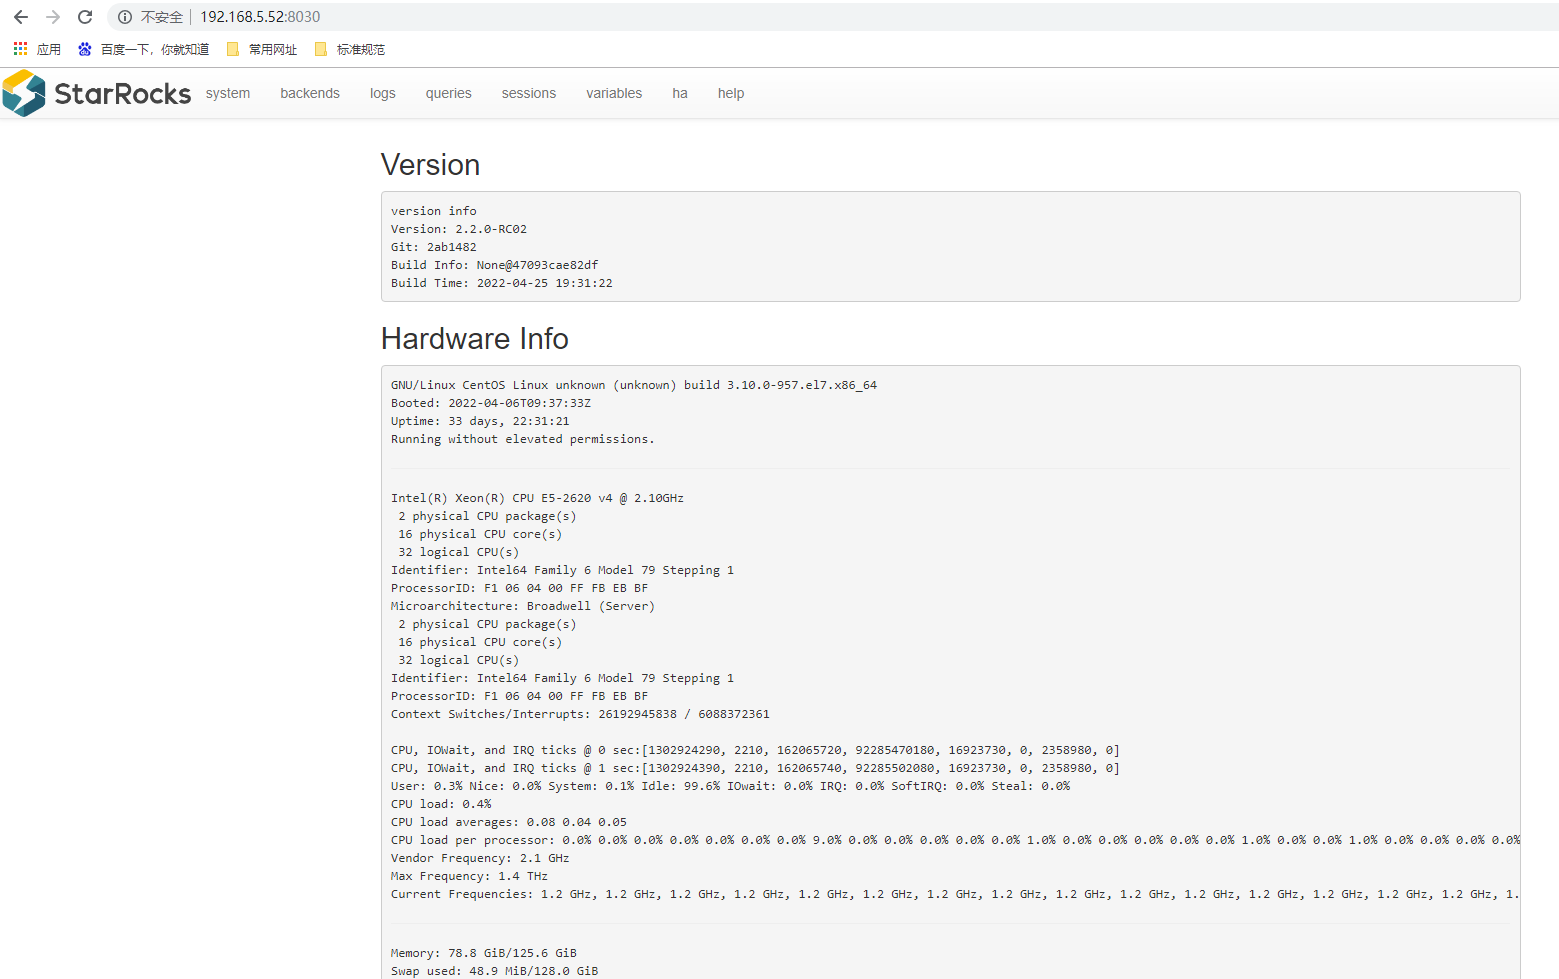This screenshot has width=1559, height=979.
Task: Click the 'Git: 2ab1482' line
Action: pos(434,247)
